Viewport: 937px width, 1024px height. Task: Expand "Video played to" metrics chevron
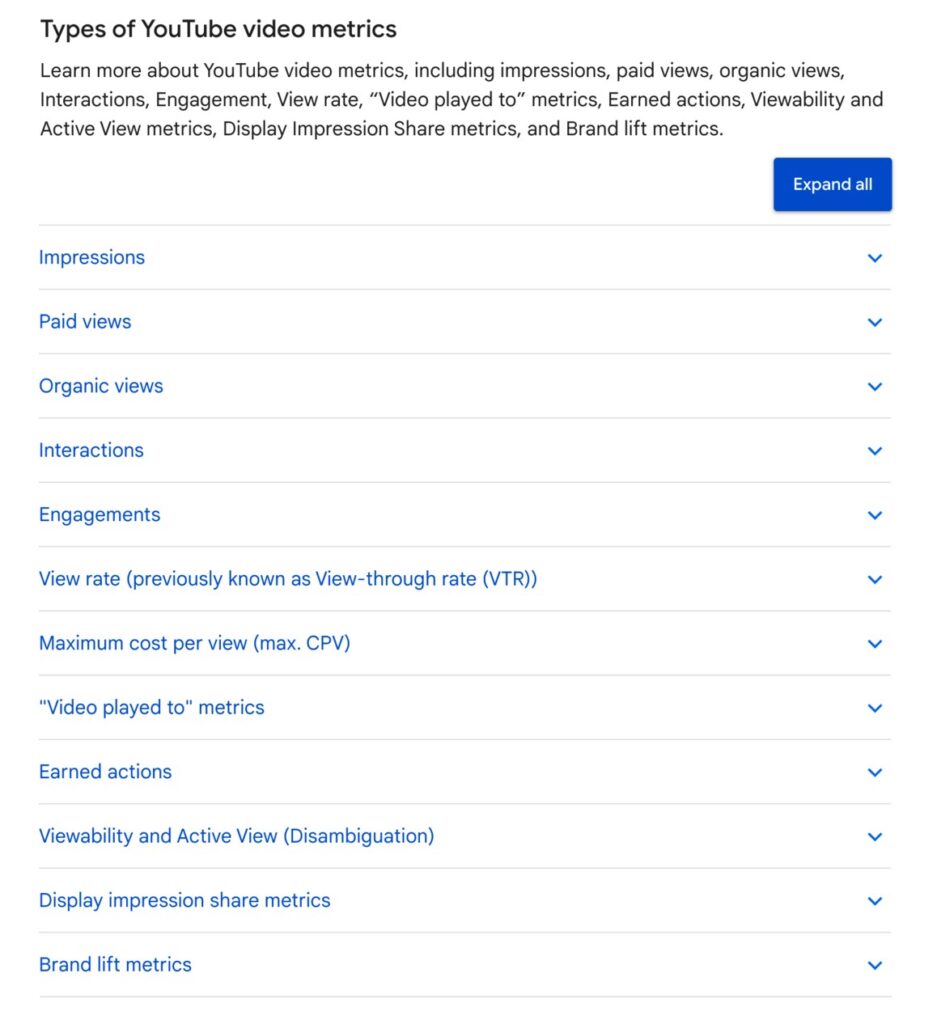(875, 708)
